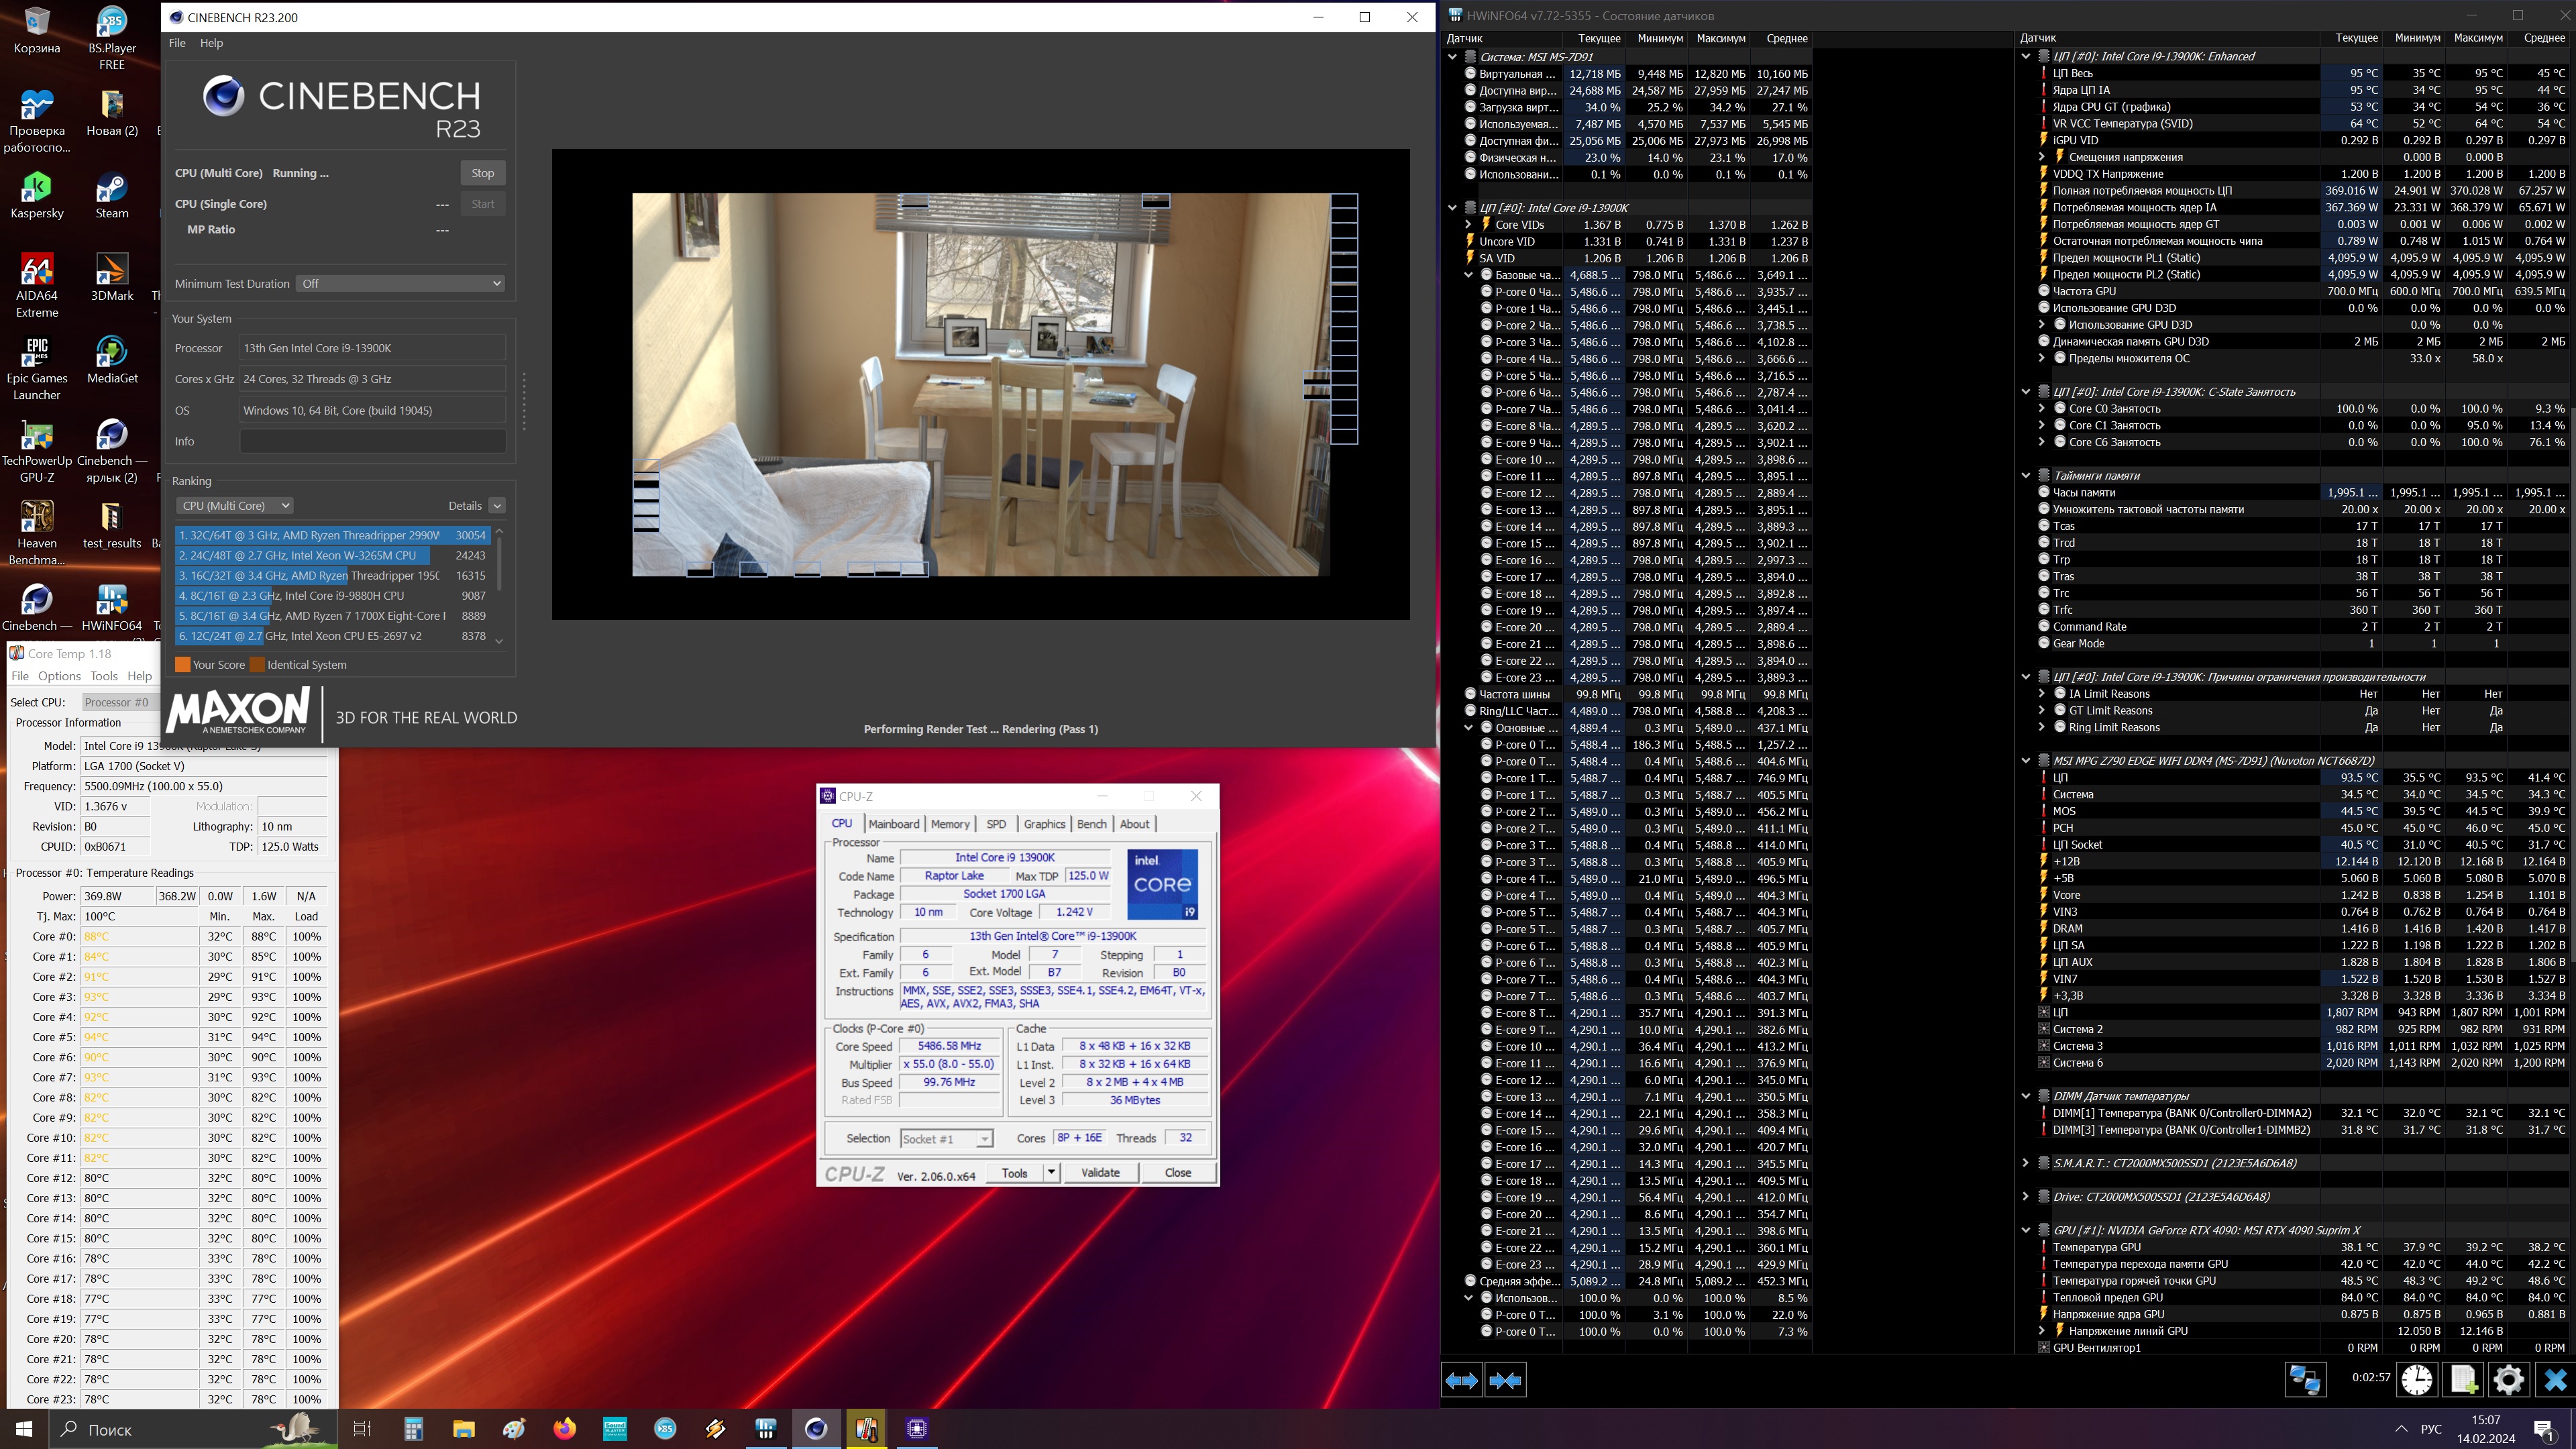
Task: Open the Cinebench Help menu
Action: [x=211, y=43]
